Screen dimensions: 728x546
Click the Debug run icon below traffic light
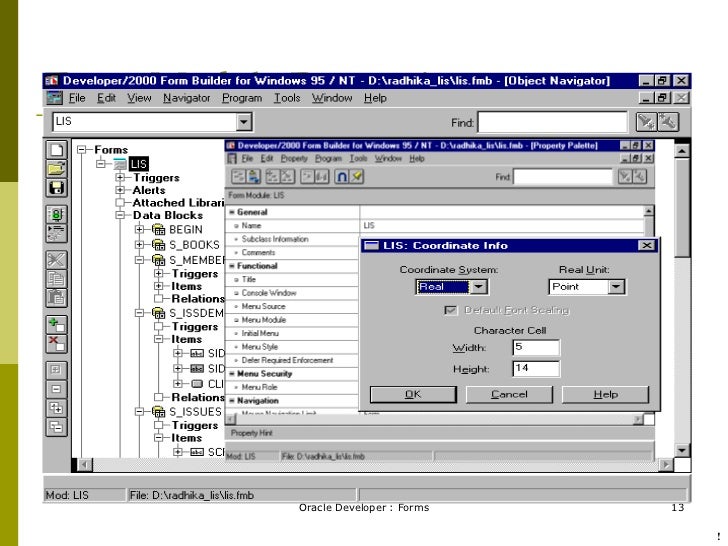click(56, 233)
